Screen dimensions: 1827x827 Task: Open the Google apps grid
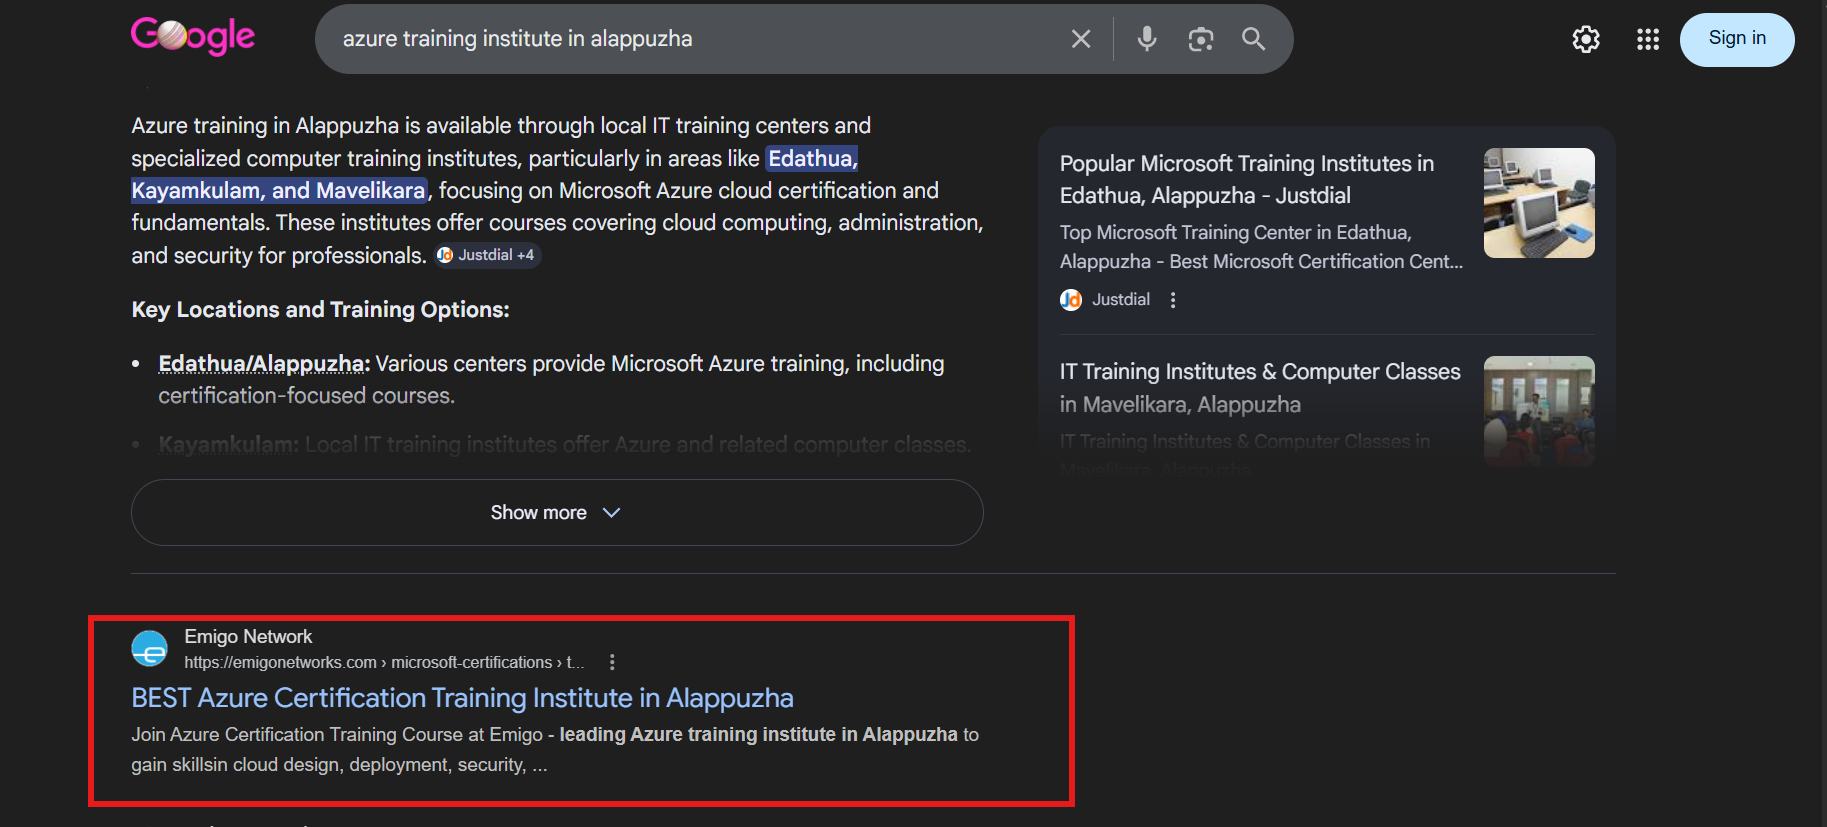coord(1647,39)
